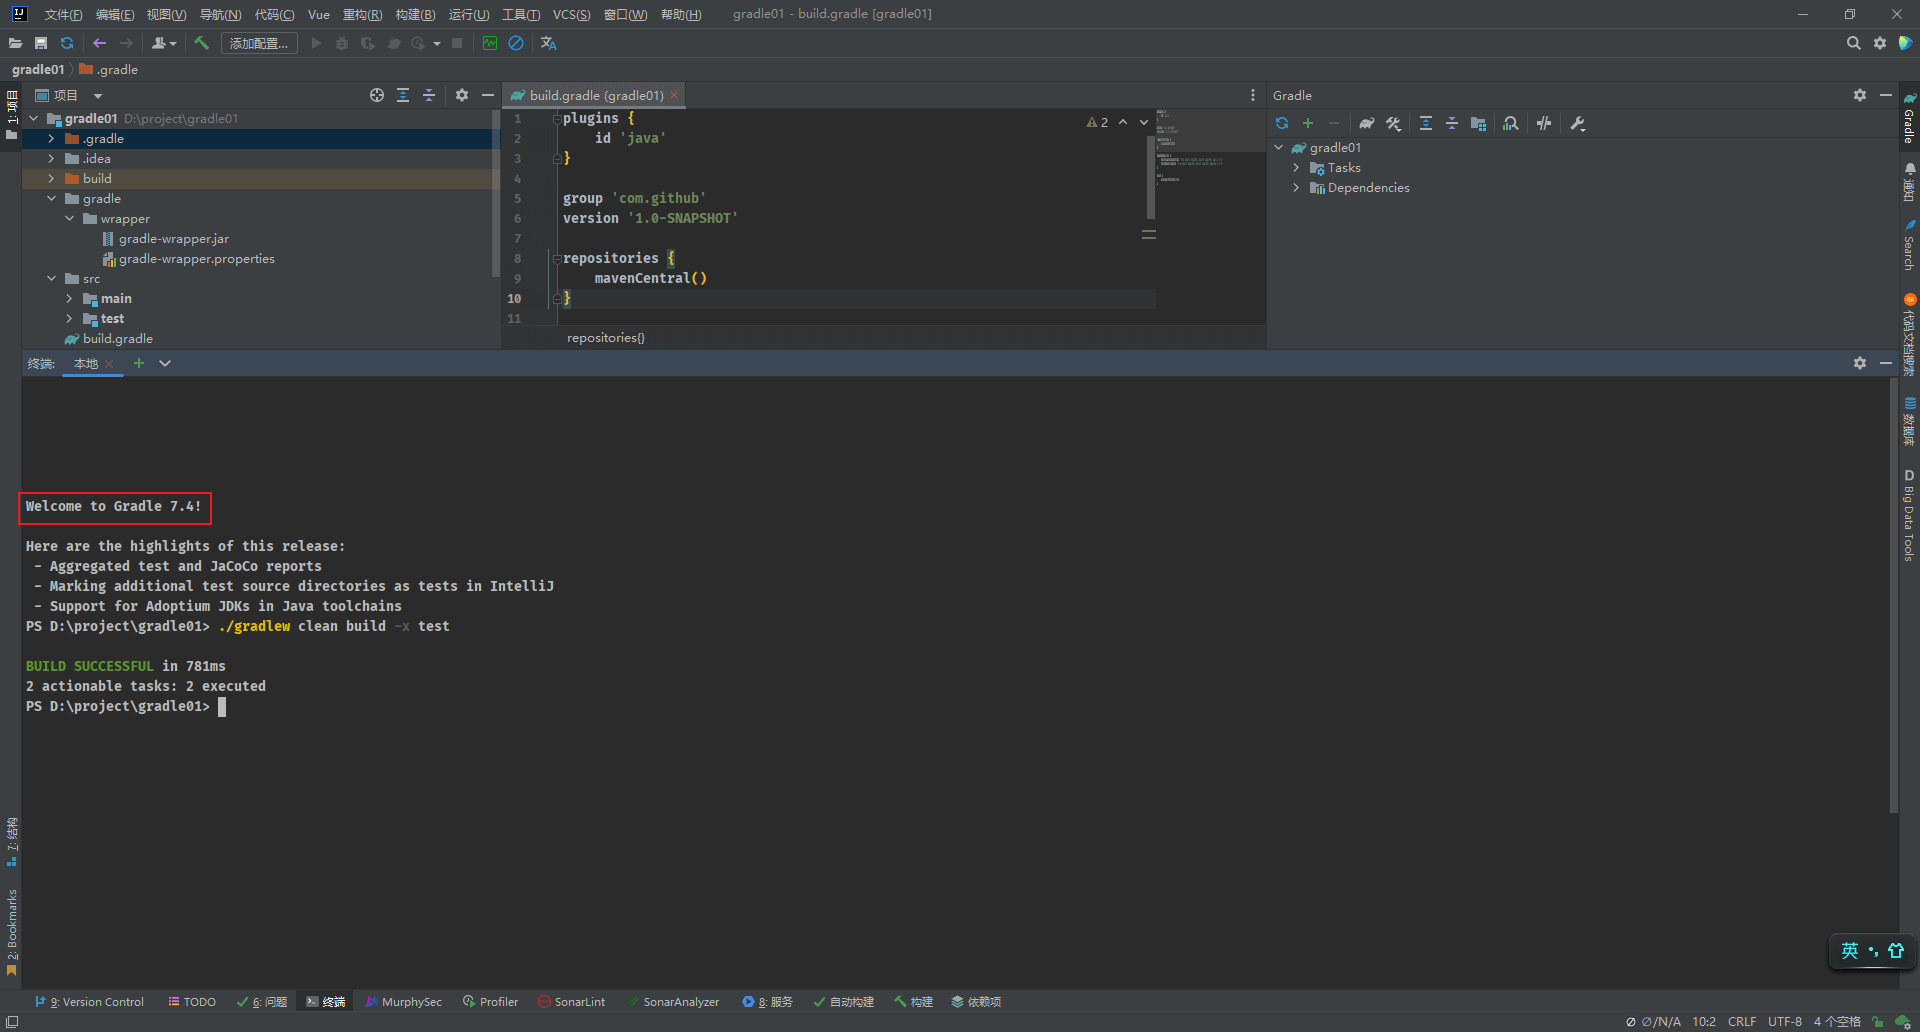The image size is (1920, 1032).
Task: Toggle Big Data Tools side panel
Action: (x=1909, y=515)
